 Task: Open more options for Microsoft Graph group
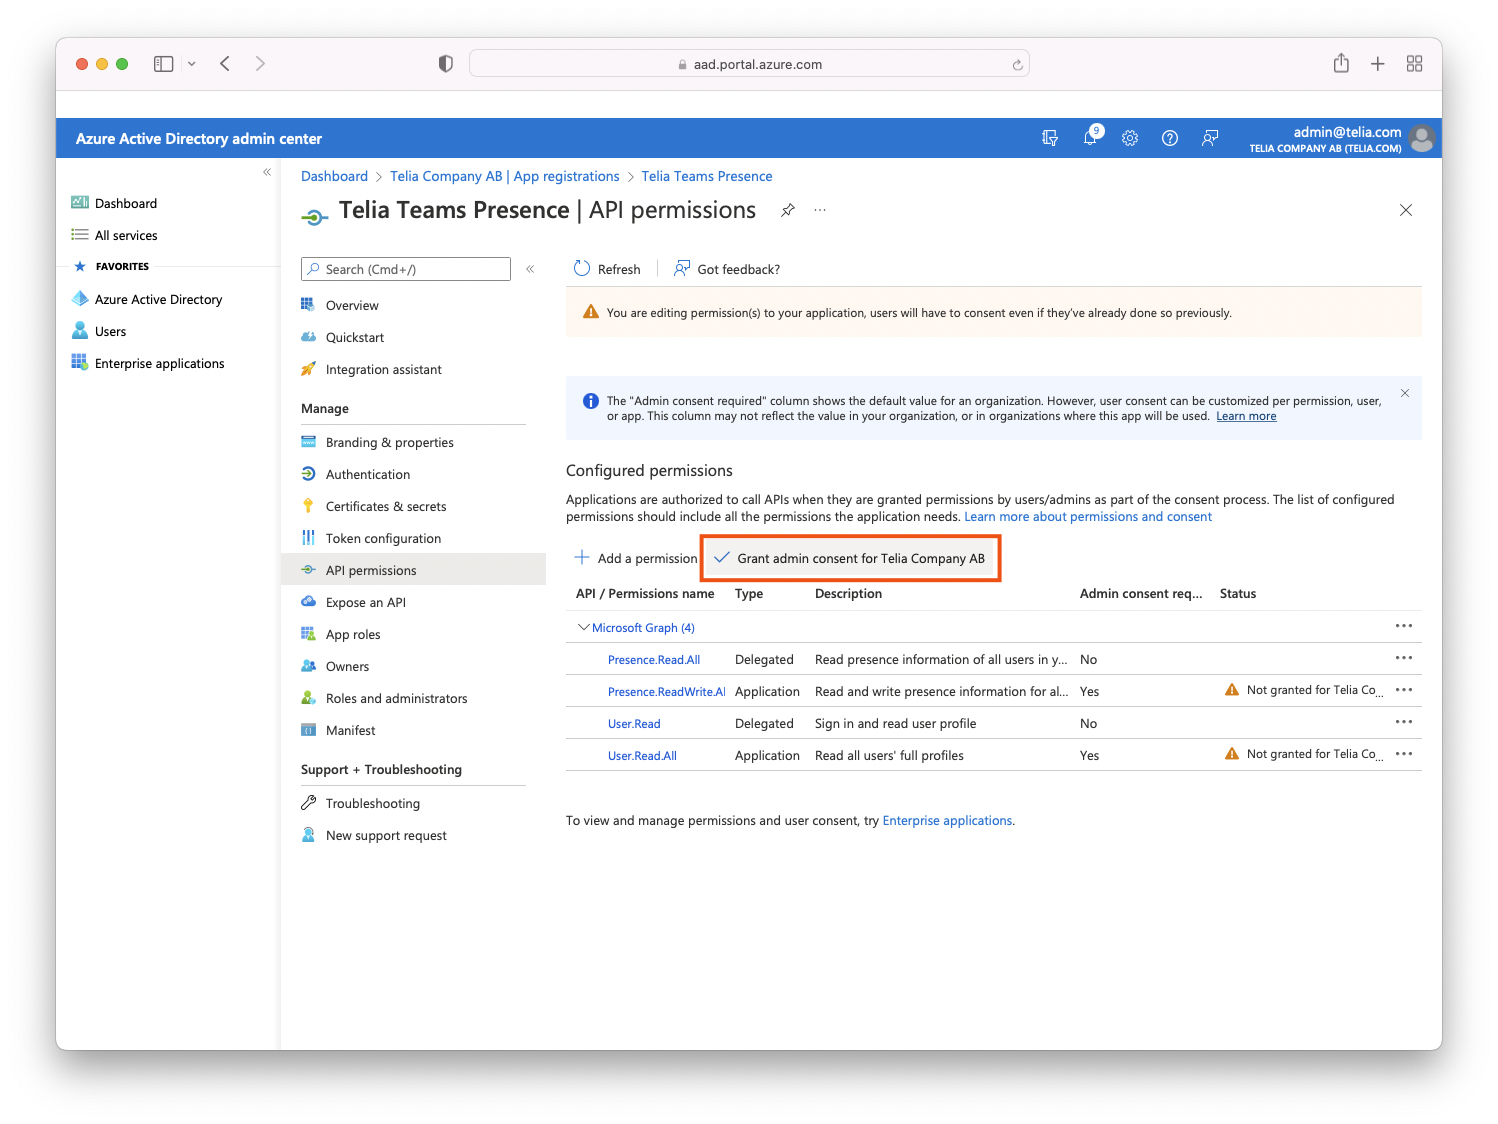pos(1404,626)
